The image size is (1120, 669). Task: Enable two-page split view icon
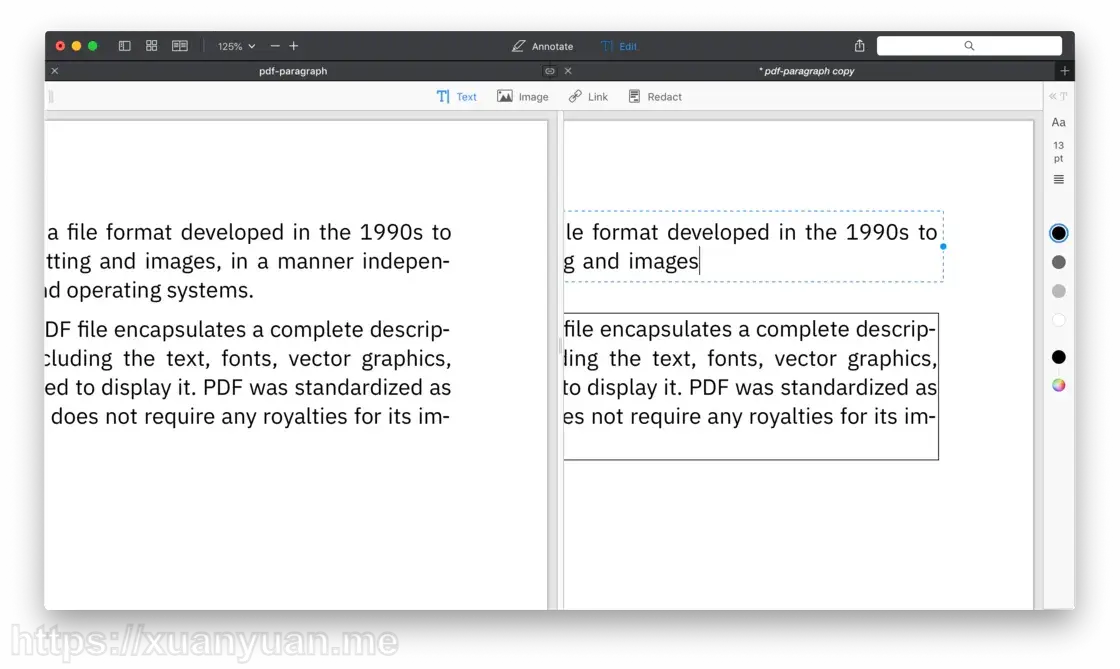point(180,46)
